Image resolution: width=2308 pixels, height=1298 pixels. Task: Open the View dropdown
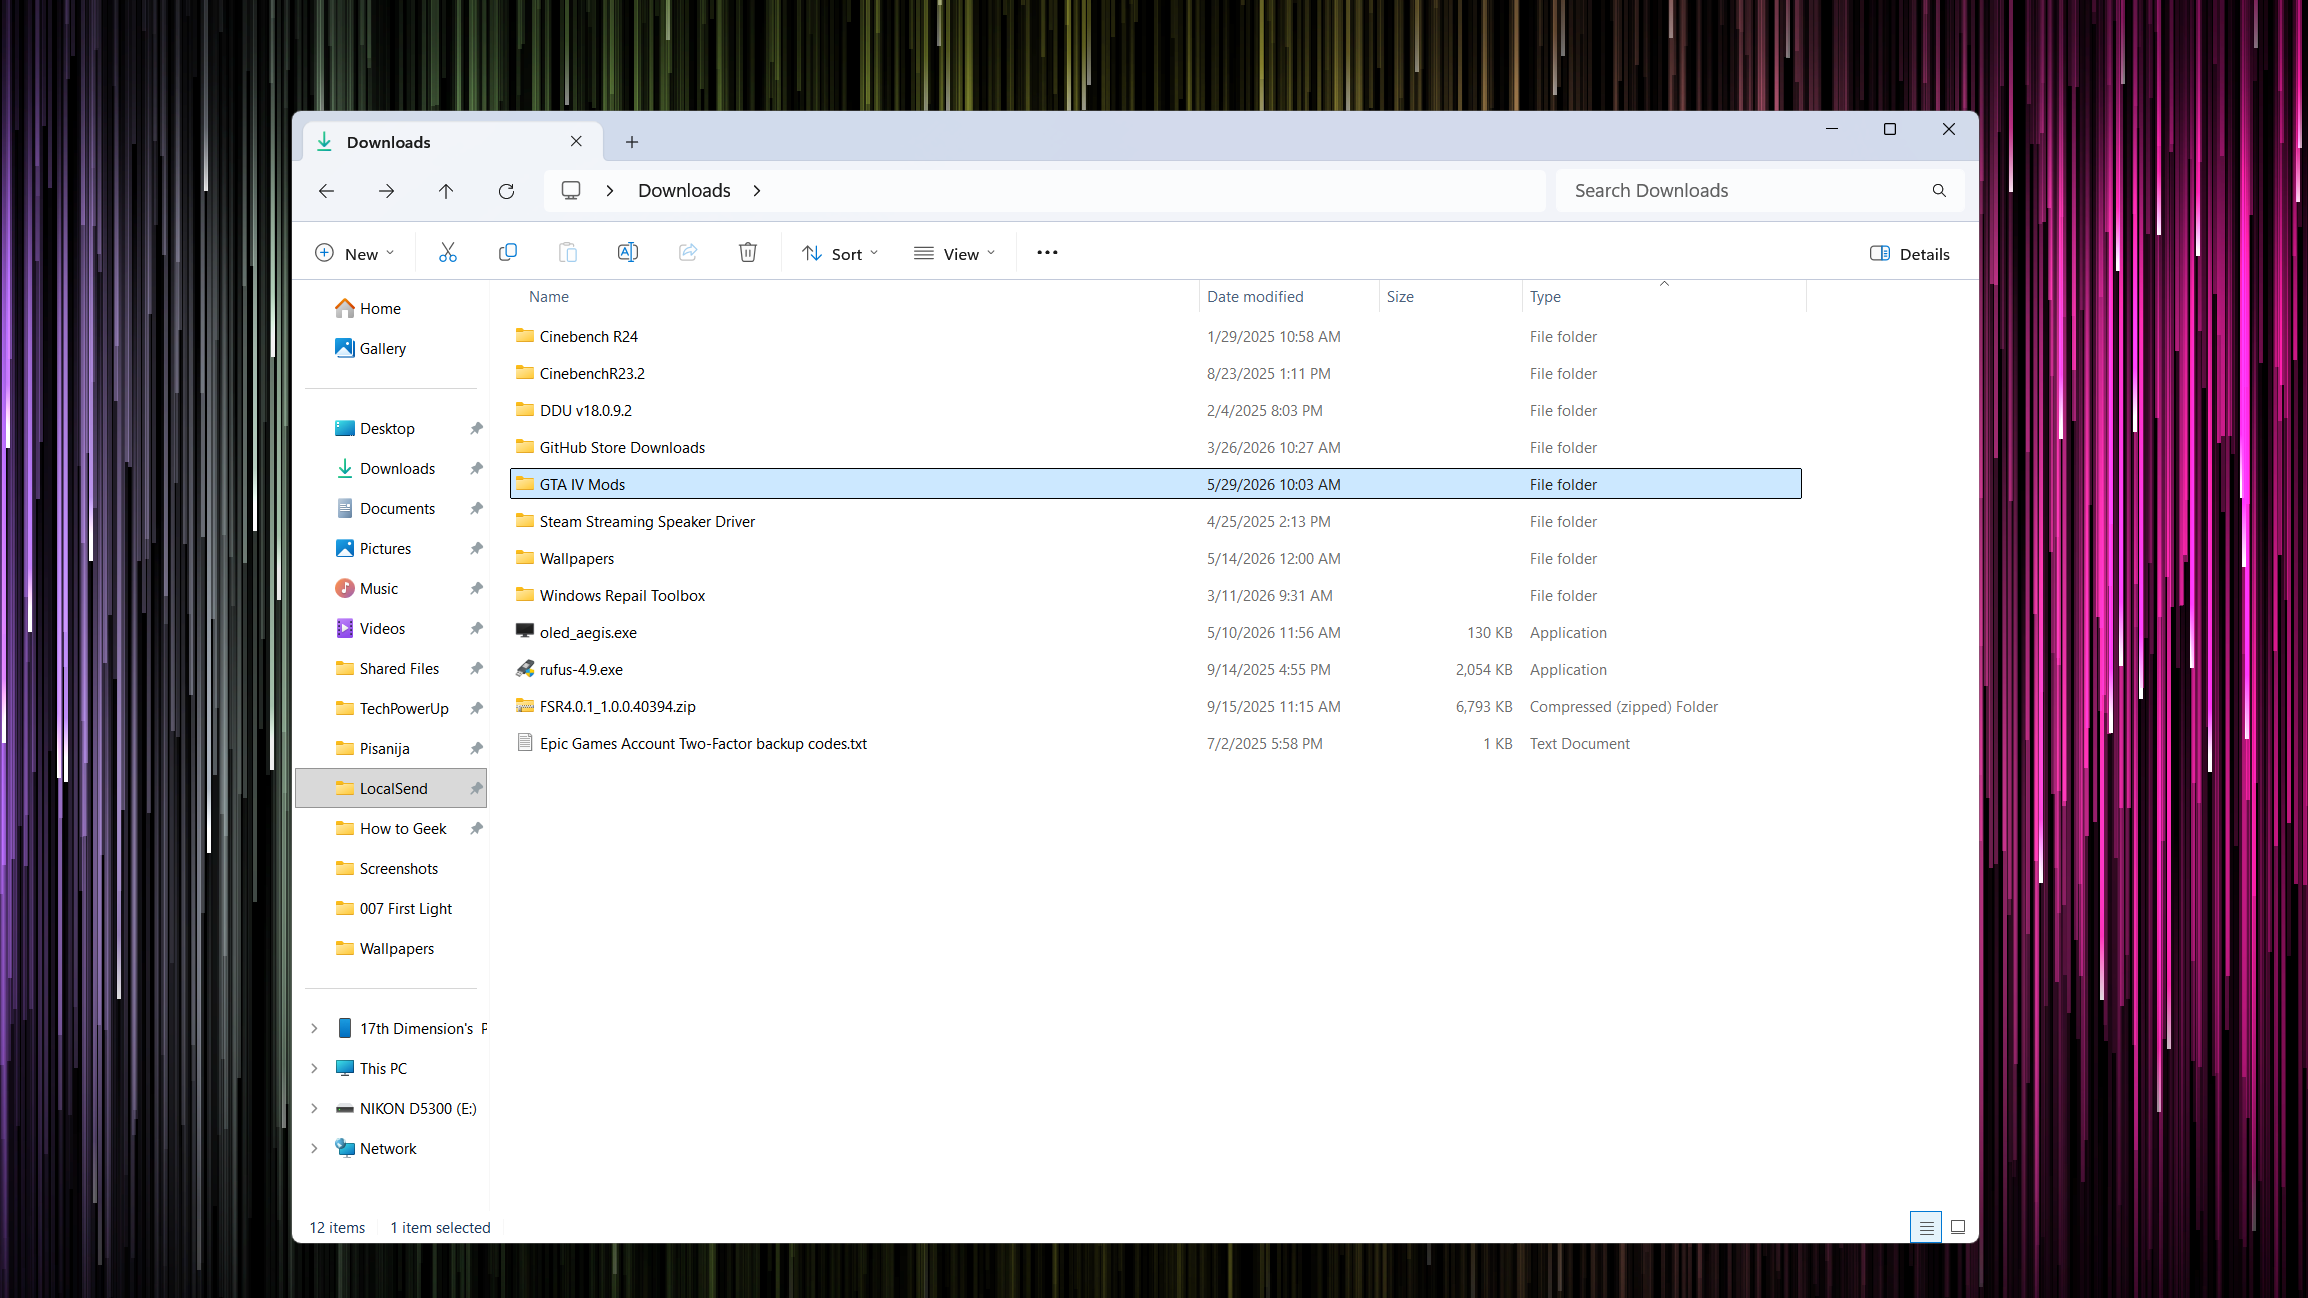click(x=954, y=254)
